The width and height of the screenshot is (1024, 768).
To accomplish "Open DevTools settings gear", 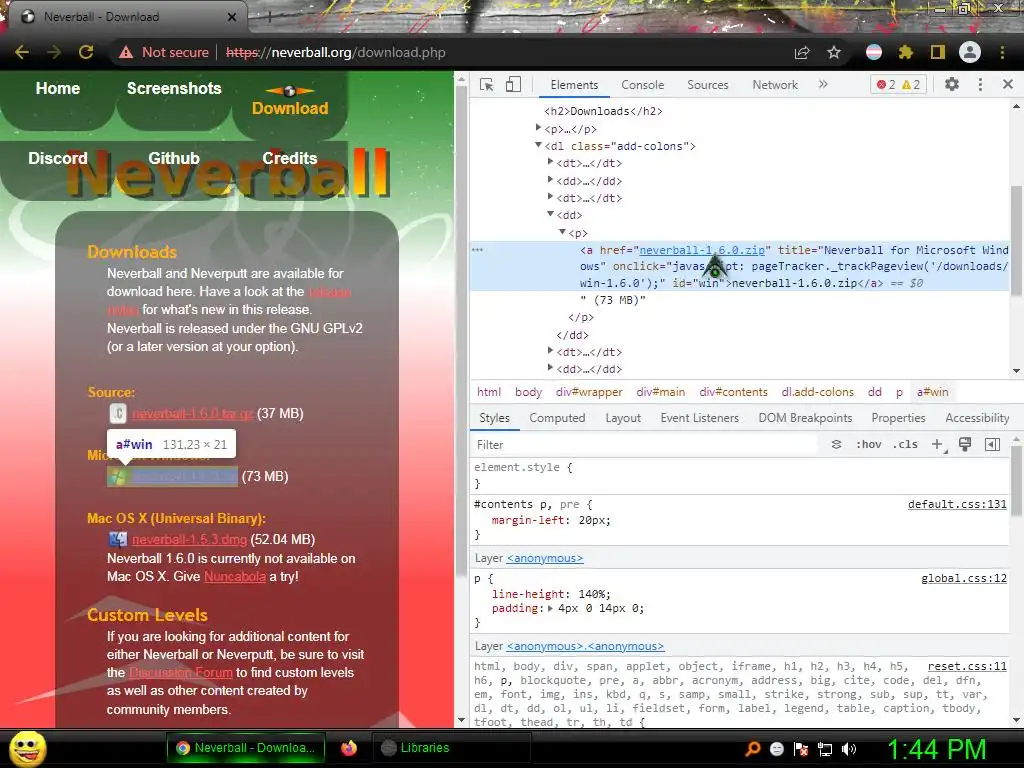I will 952,84.
